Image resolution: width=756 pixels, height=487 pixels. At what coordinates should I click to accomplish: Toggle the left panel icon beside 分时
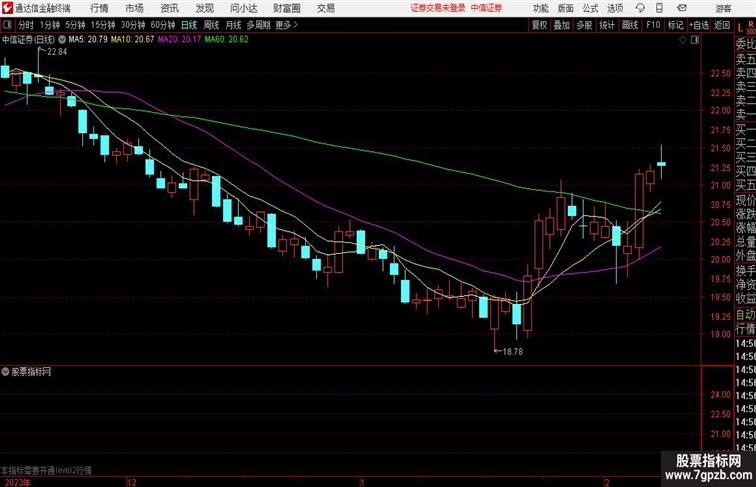pos(7,25)
